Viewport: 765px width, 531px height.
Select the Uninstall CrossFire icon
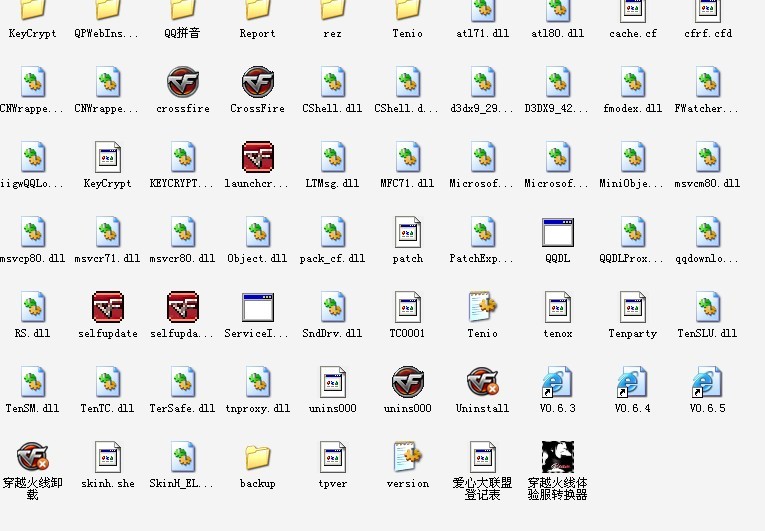[x=482, y=382]
